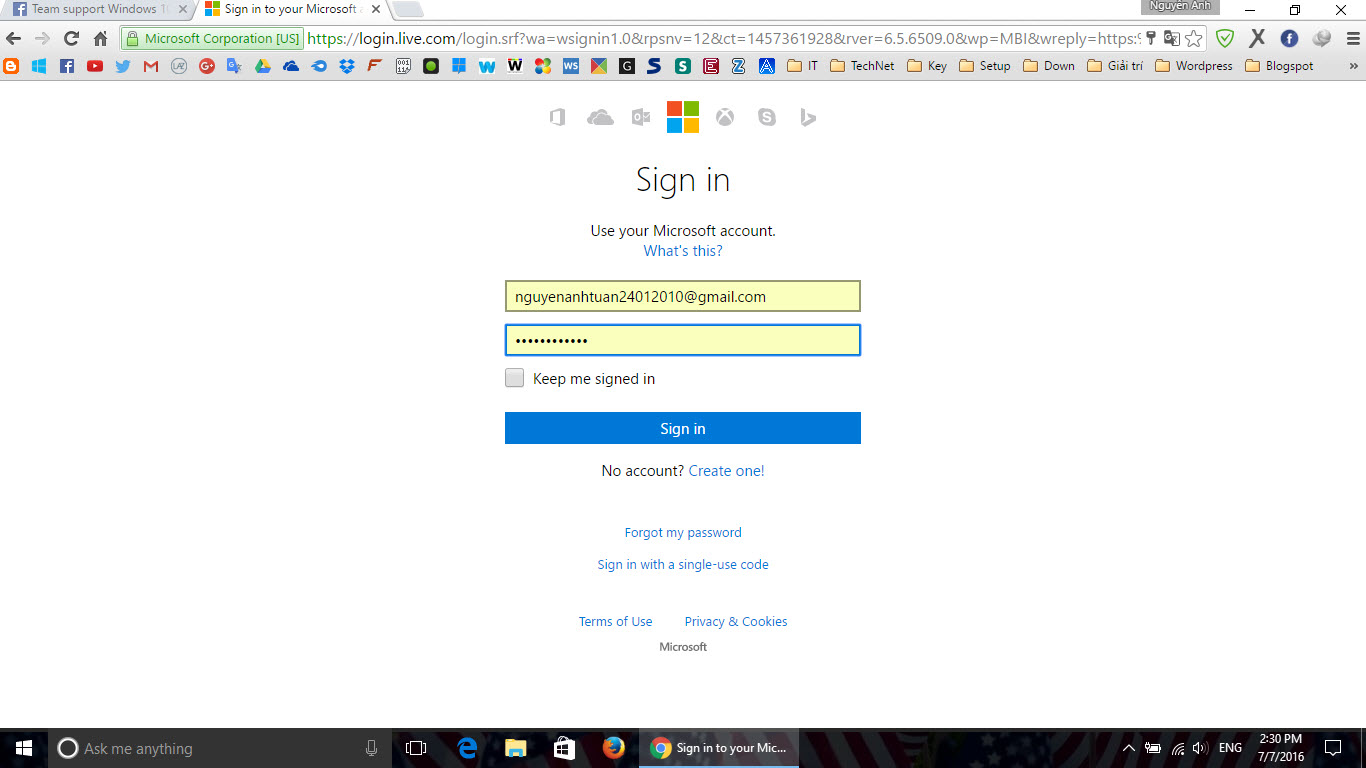The height and width of the screenshot is (768, 1366).
Task: Open the Key bookmarks folder
Action: click(x=928, y=66)
